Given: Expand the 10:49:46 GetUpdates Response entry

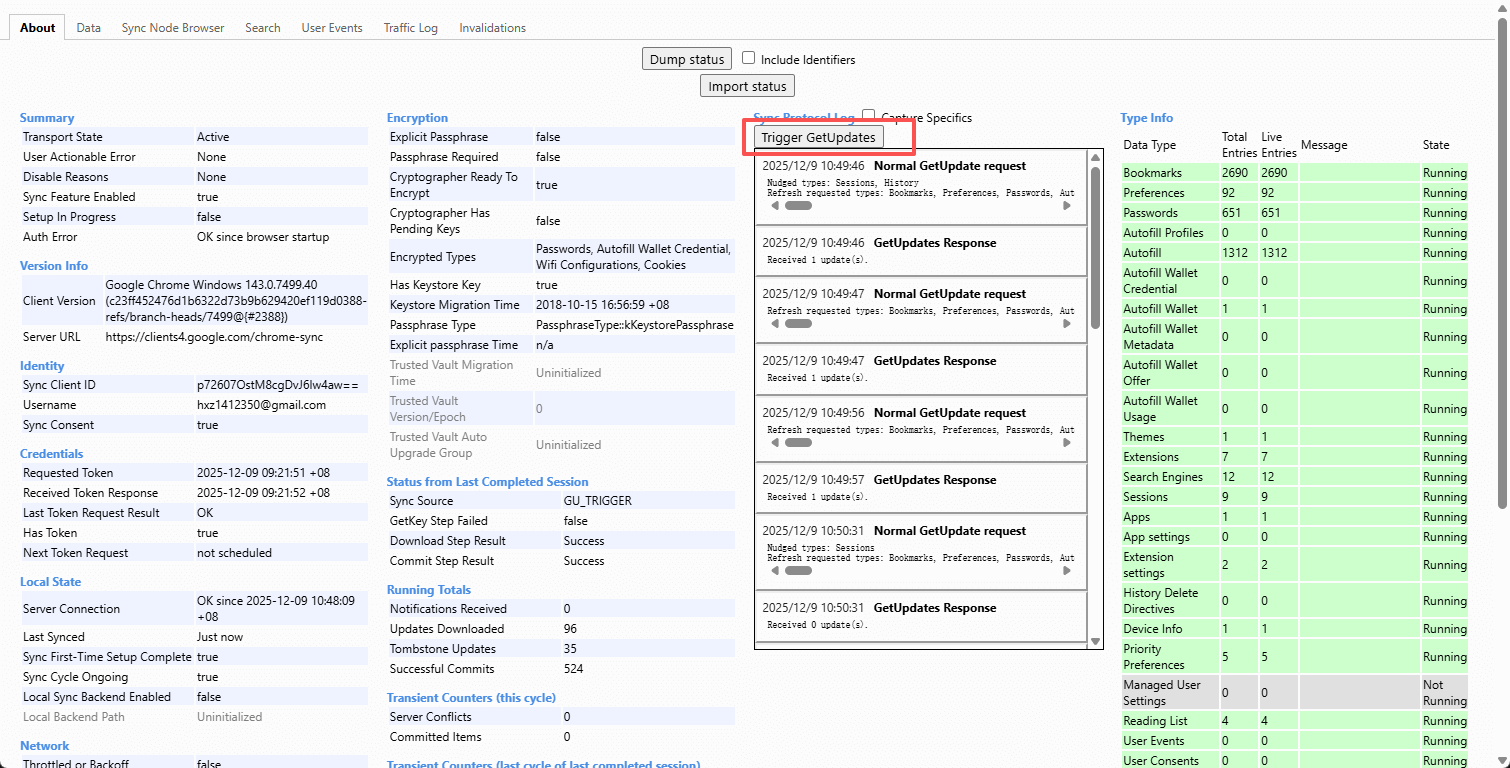Looking at the screenshot, I should [x=934, y=243].
